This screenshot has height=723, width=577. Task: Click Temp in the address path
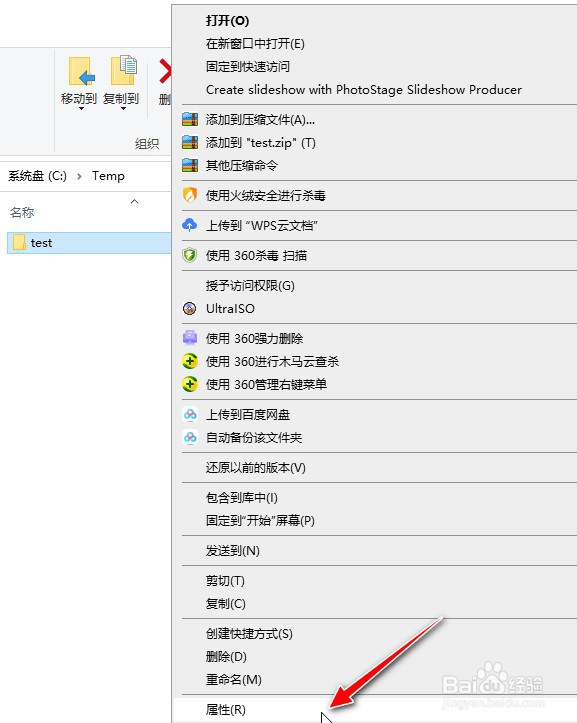(108, 176)
